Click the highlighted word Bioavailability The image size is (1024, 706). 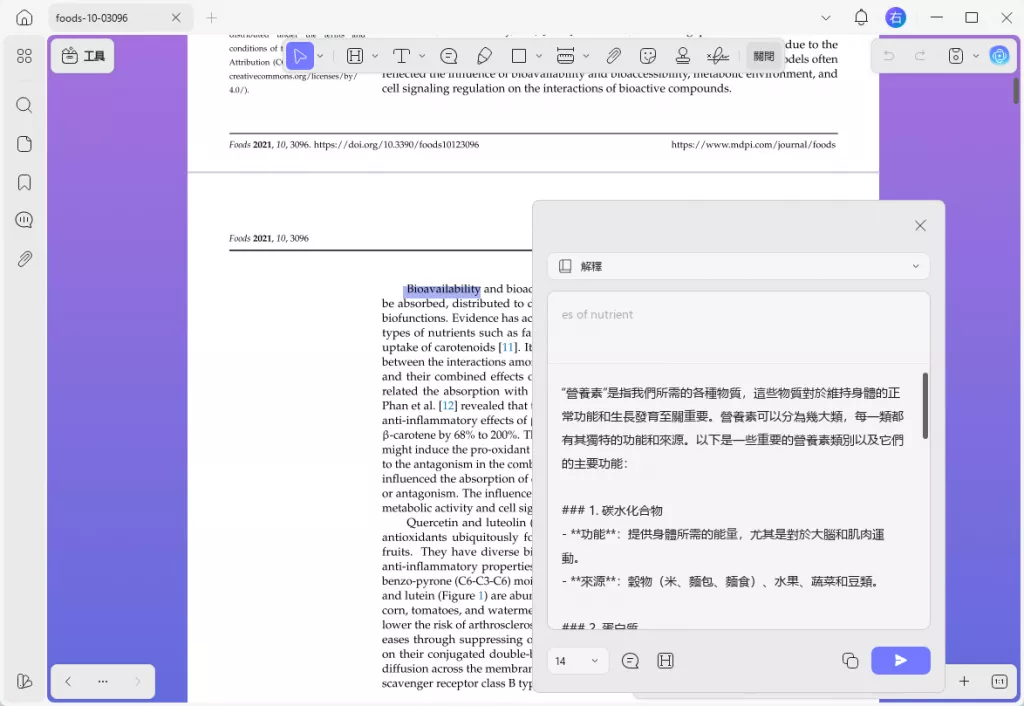[x=443, y=289]
